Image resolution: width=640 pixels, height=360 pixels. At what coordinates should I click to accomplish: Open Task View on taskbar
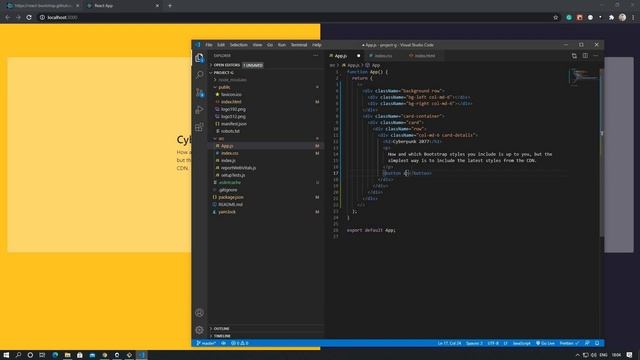[42, 355]
